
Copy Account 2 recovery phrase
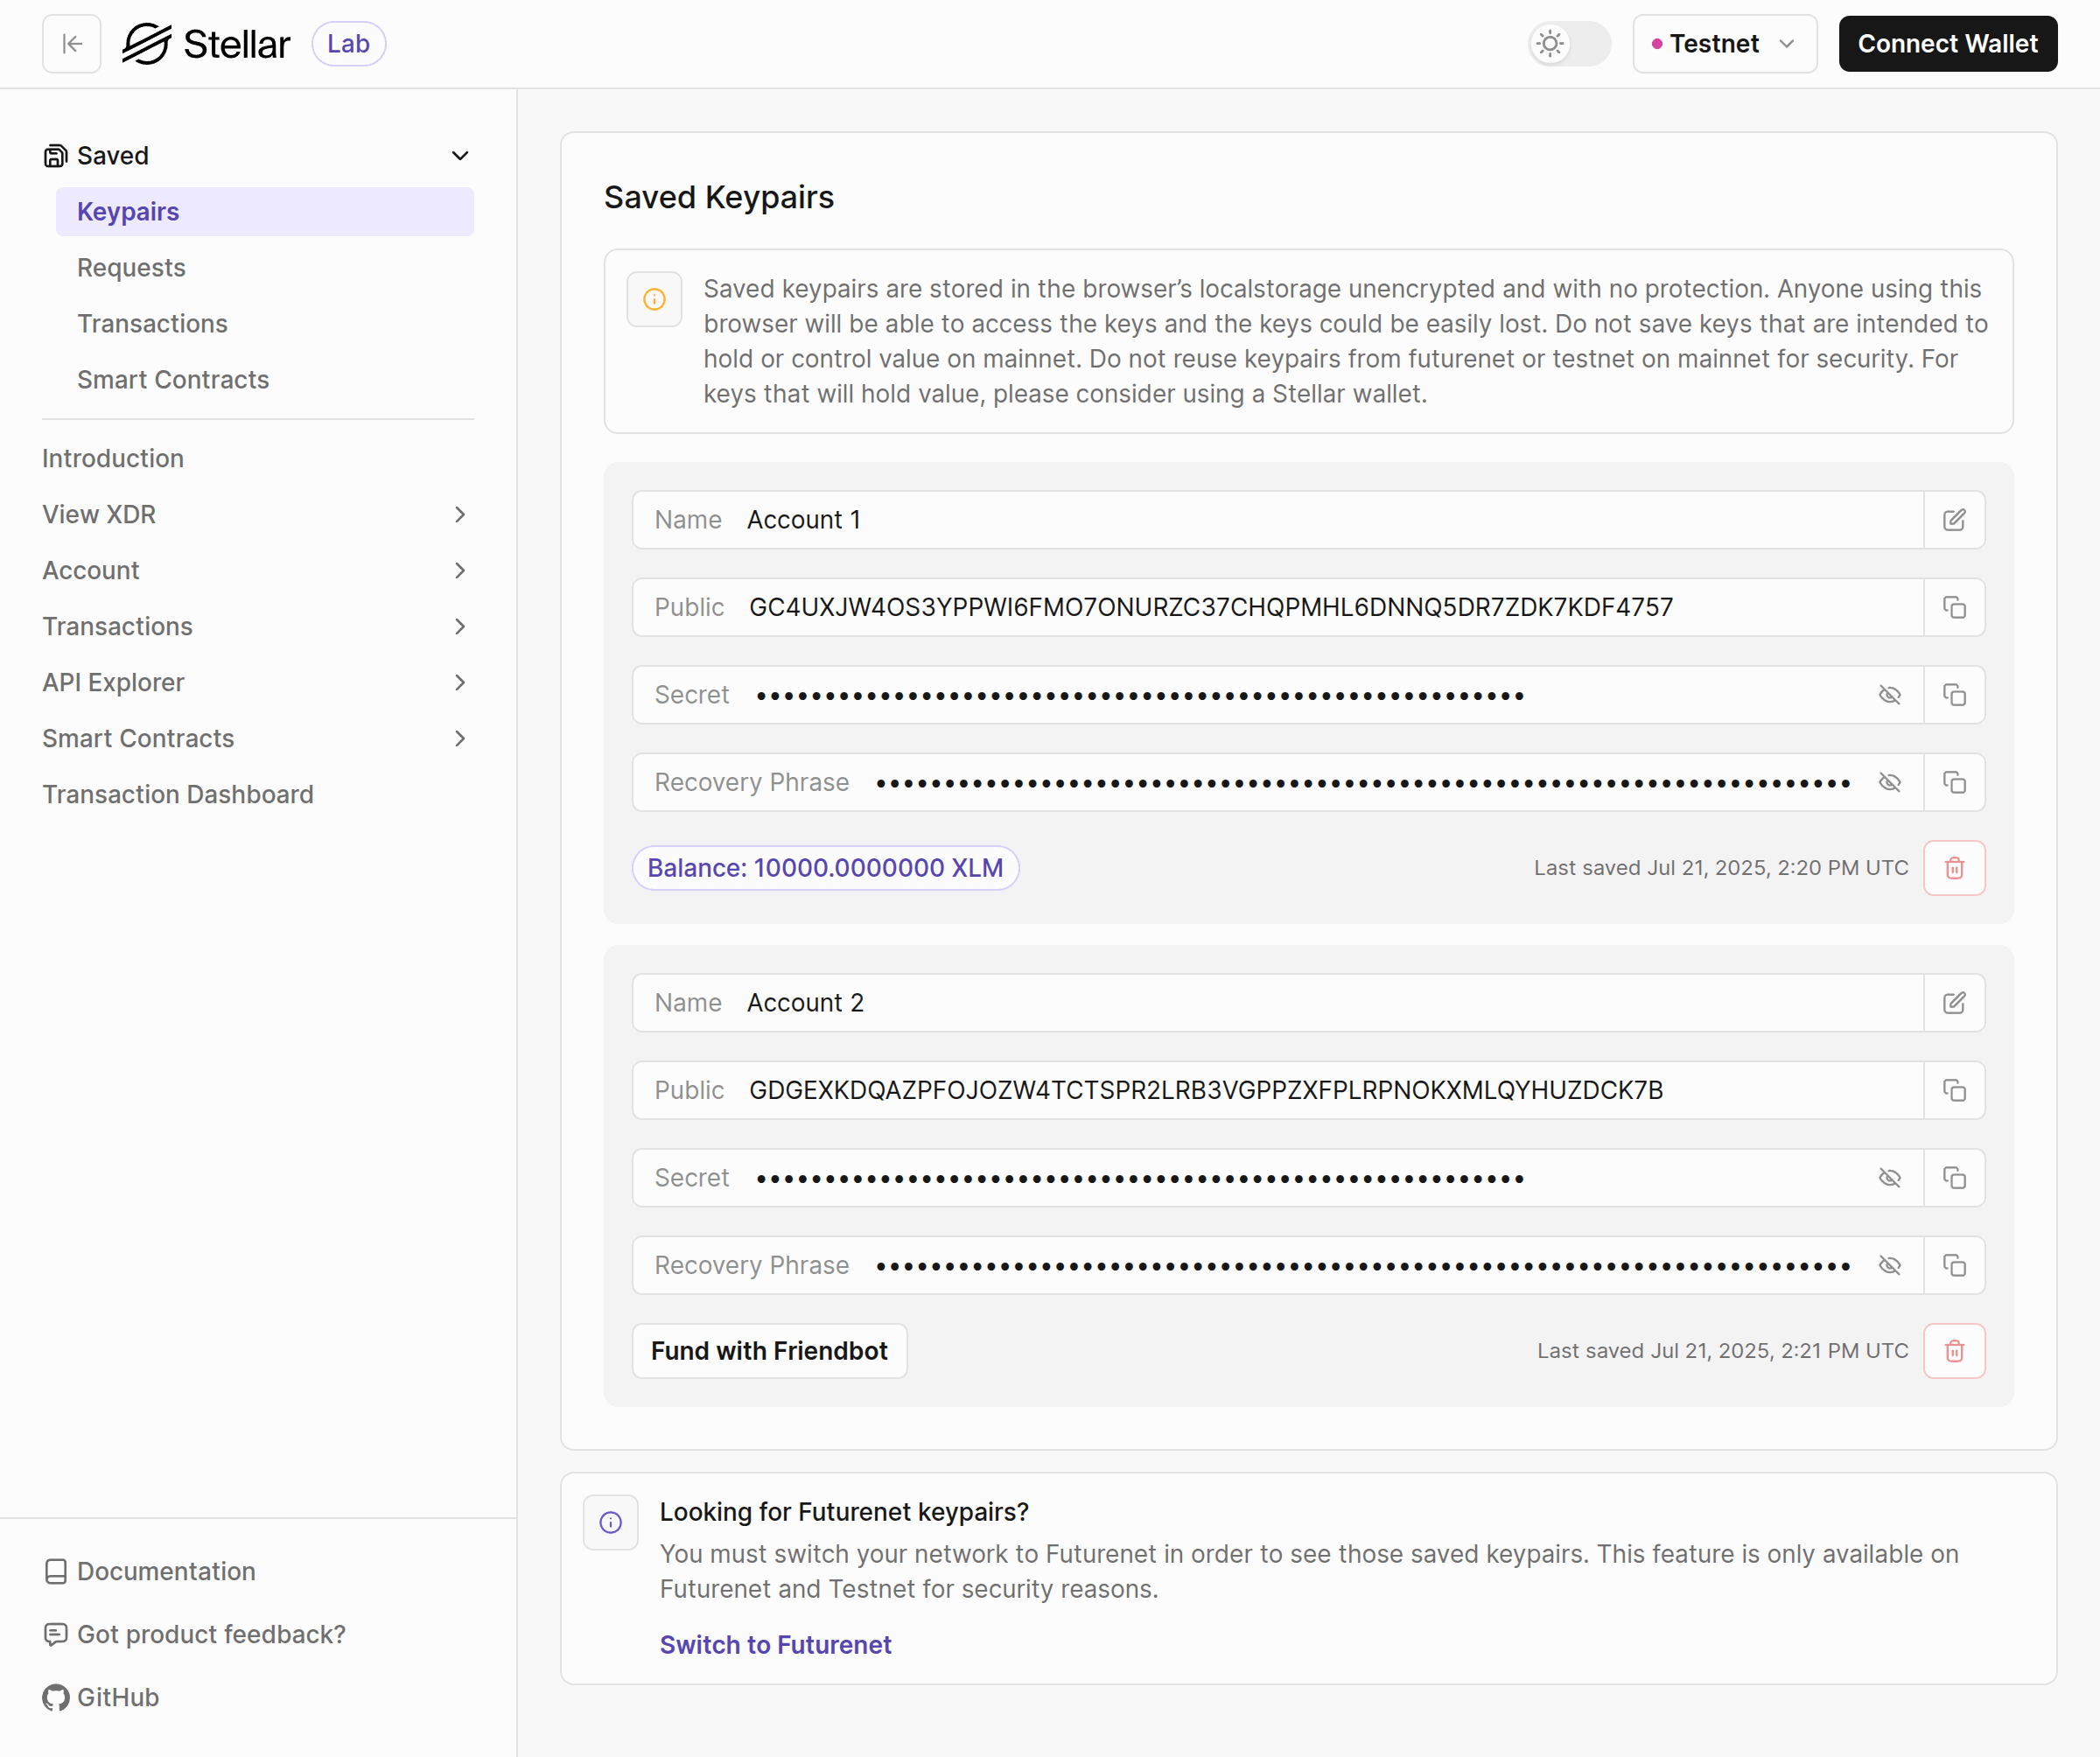coord(1953,1265)
